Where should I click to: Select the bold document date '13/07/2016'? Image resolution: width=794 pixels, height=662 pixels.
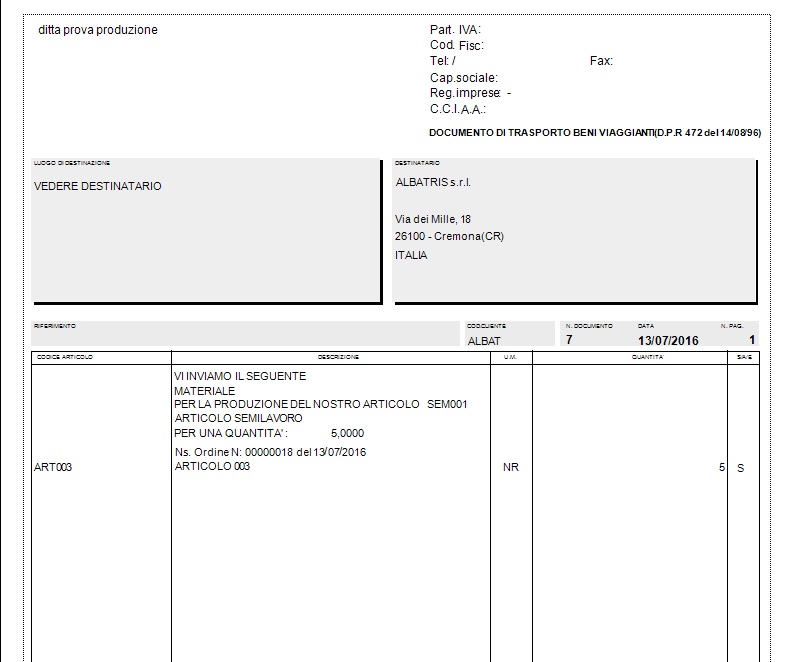point(668,340)
